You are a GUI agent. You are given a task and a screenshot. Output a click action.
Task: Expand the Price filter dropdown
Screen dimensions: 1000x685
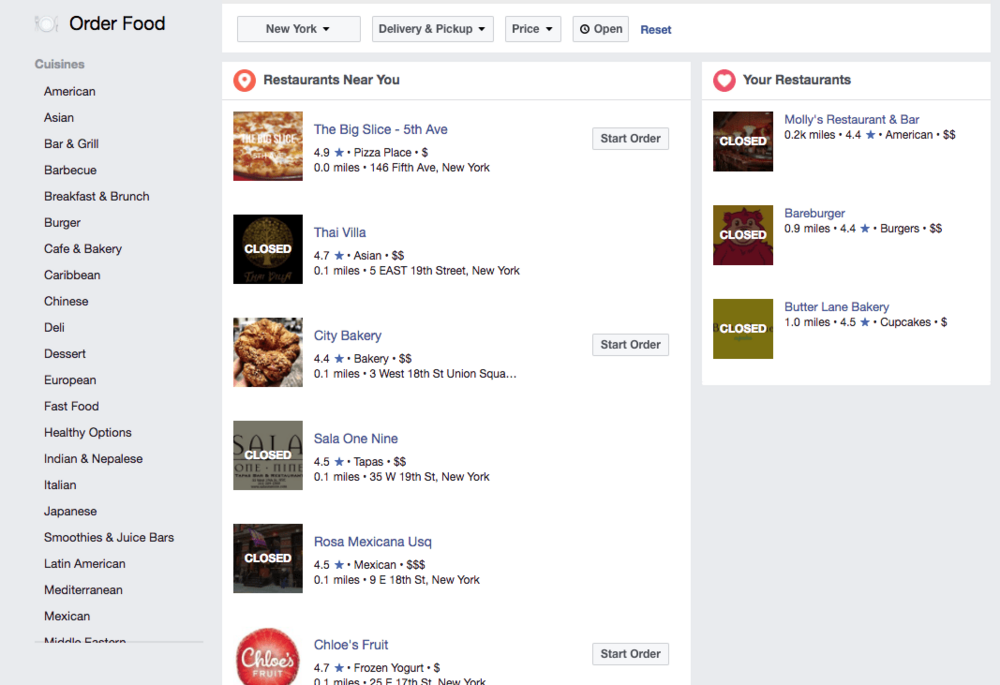point(532,29)
